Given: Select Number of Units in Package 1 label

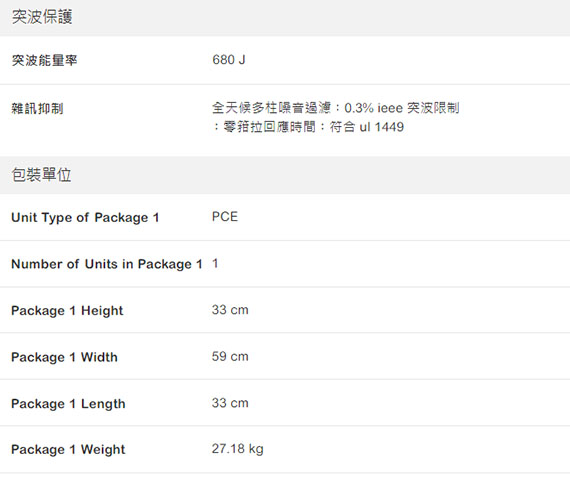Looking at the screenshot, I should (x=107, y=264).
